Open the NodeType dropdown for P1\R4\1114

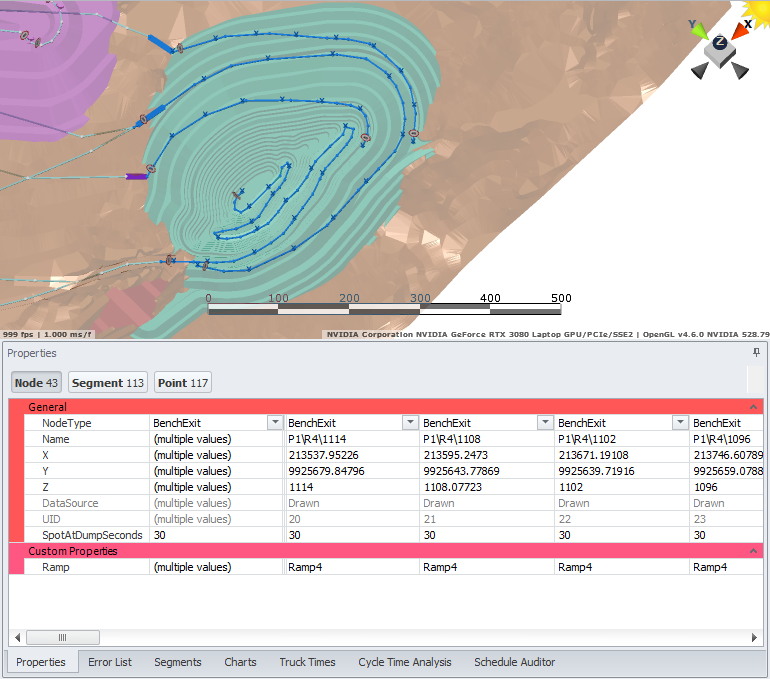click(410, 423)
